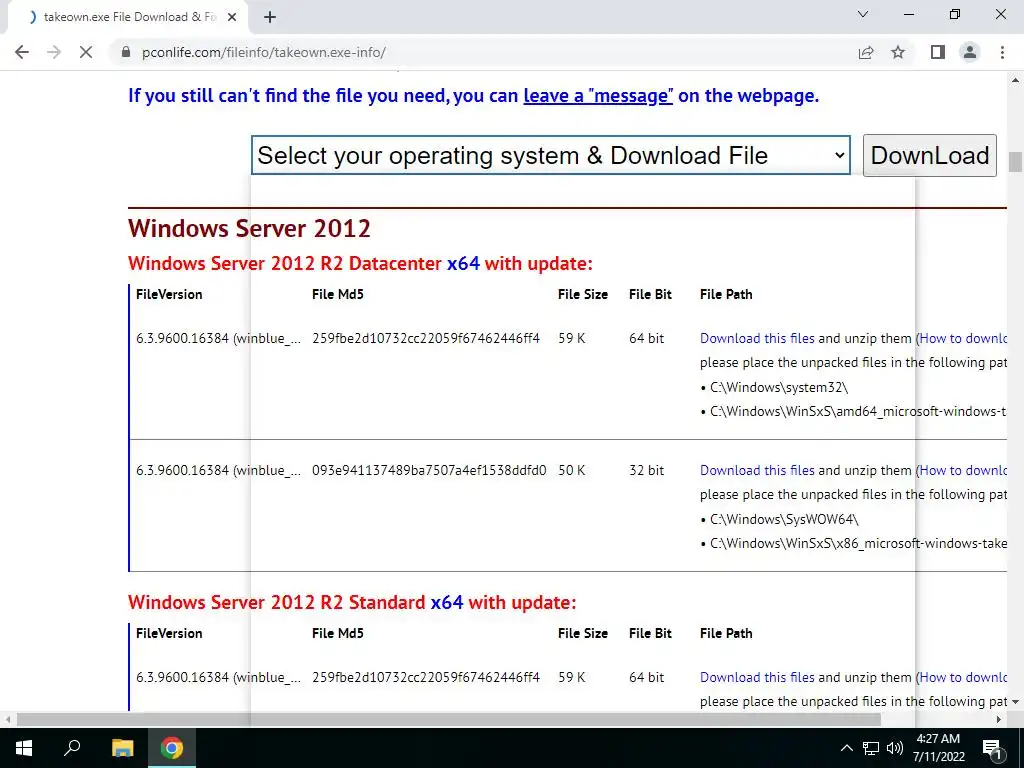Image resolution: width=1024 pixels, height=768 pixels.
Task: Share this page icon in address bar
Action: click(866, 52)
